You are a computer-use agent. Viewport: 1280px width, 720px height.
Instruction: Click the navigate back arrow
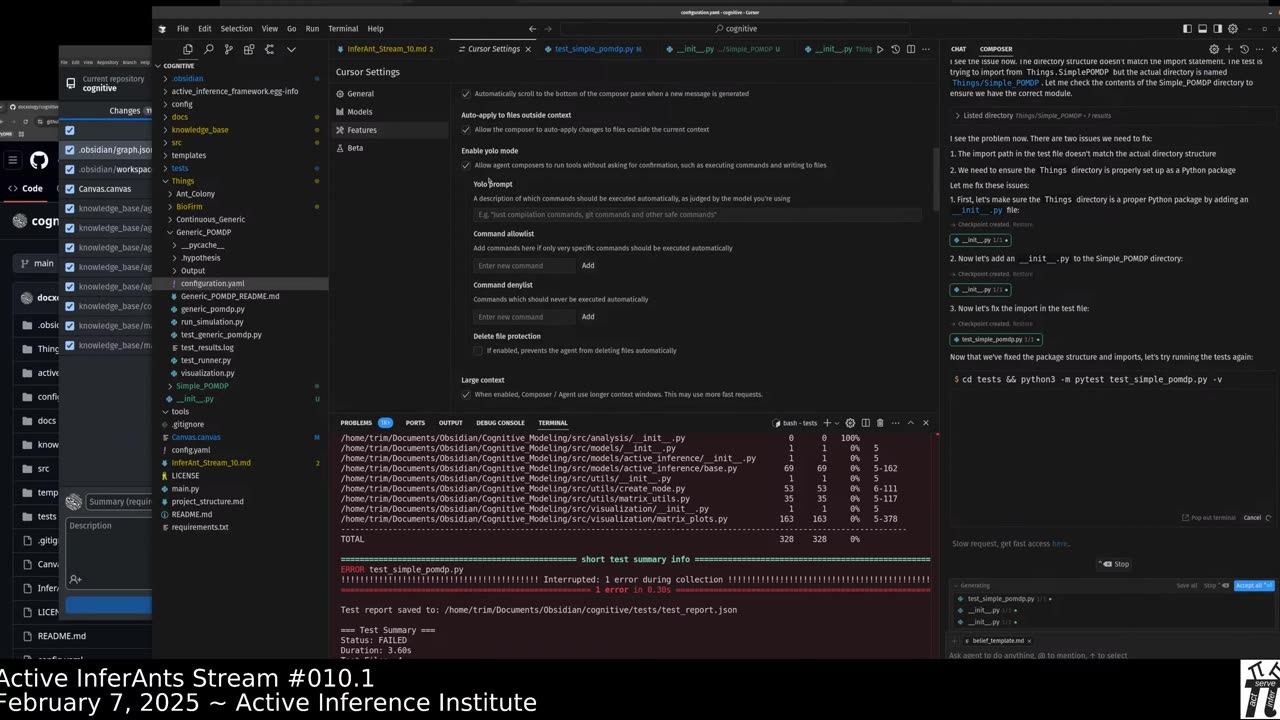[532, 29]
